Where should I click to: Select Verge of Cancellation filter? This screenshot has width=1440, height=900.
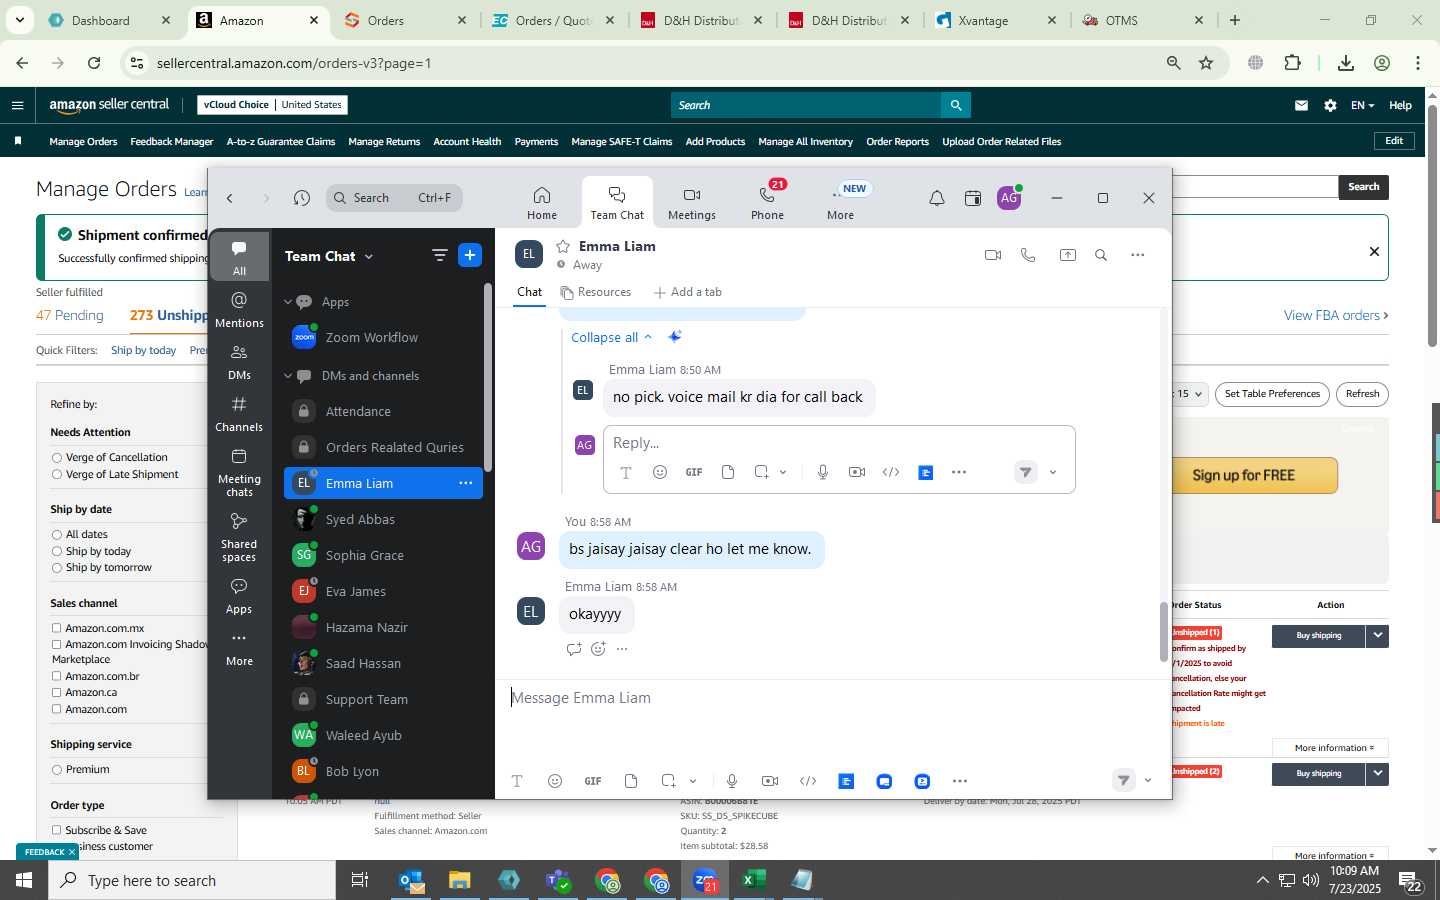click(x=57, y=458)
